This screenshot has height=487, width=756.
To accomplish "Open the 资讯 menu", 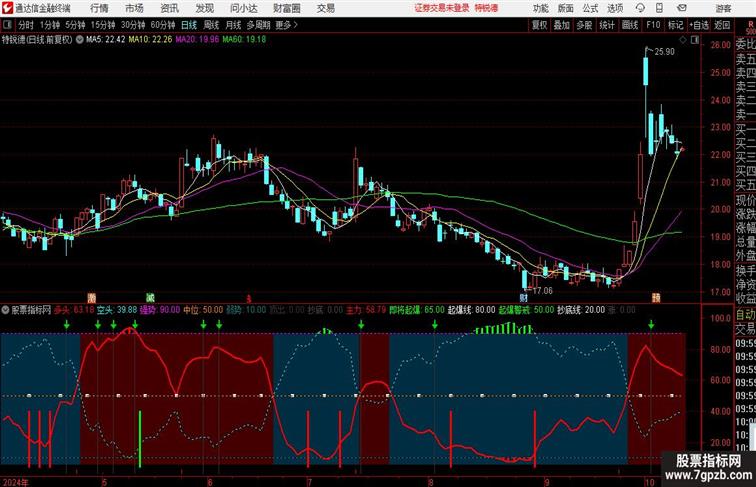I will pos(169,8).
